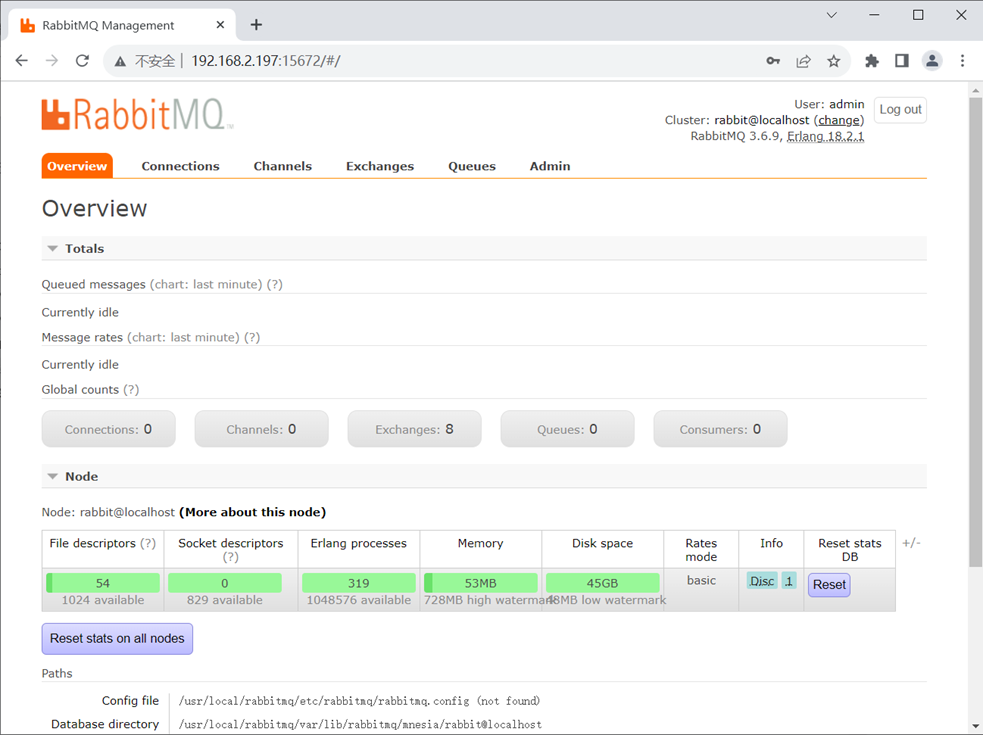Click the Config file path text
Viewport: 983px width, 735px height.
[x=359, y=701]
